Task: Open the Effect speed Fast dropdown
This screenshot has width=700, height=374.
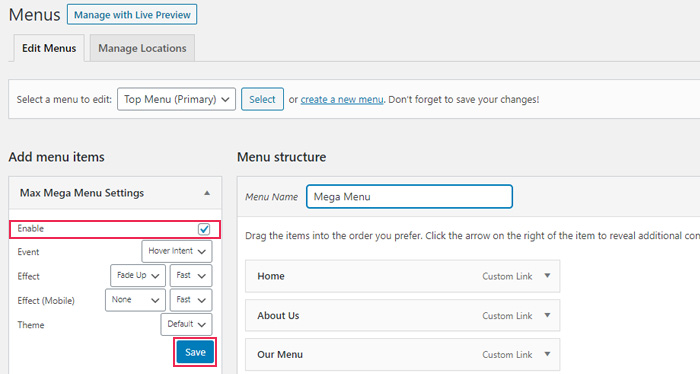Action: 191,275
